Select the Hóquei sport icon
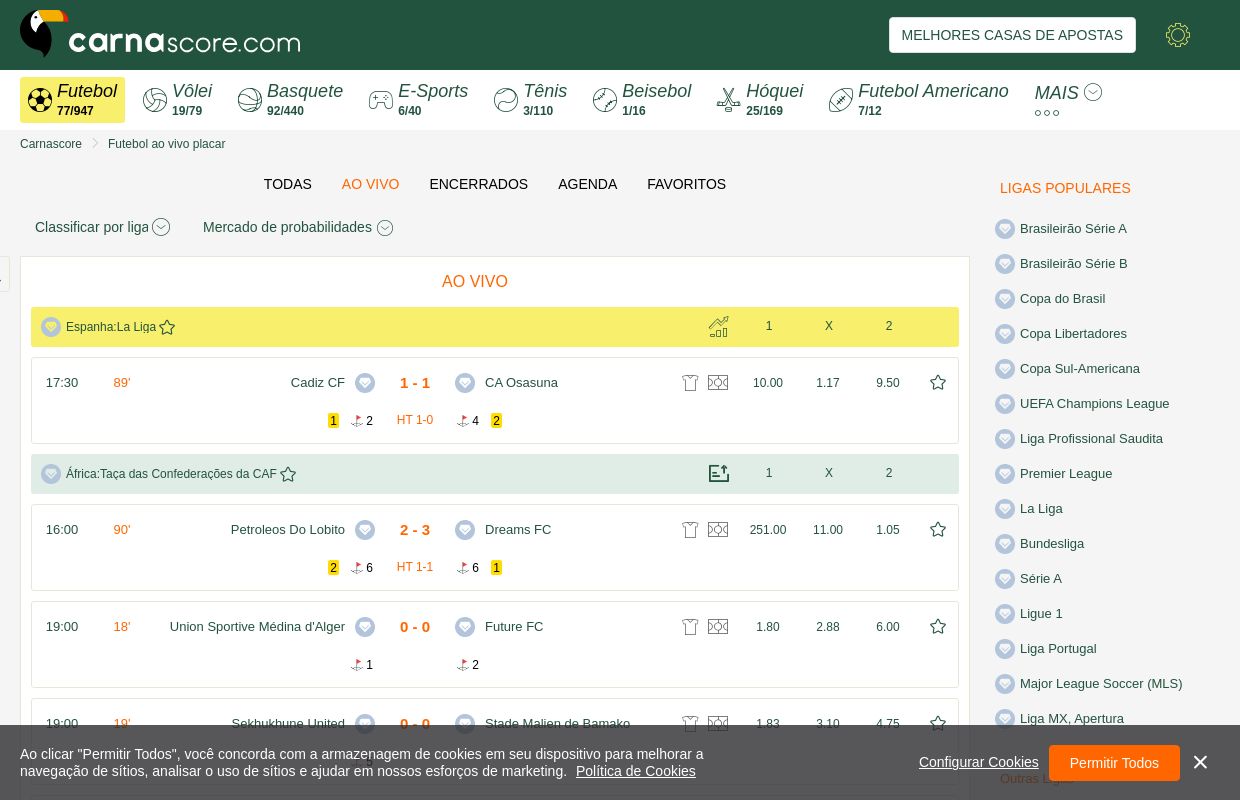 pyautogui.click(x=729, y=100)
